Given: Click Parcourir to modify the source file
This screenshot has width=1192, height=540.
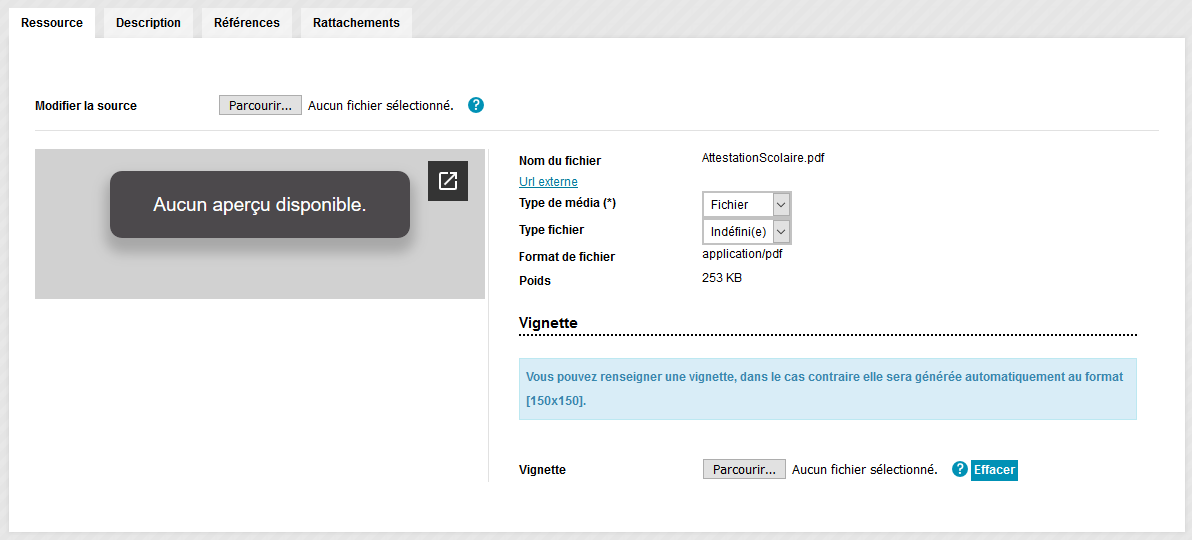Looking at the screenshot, I should 260,105.
